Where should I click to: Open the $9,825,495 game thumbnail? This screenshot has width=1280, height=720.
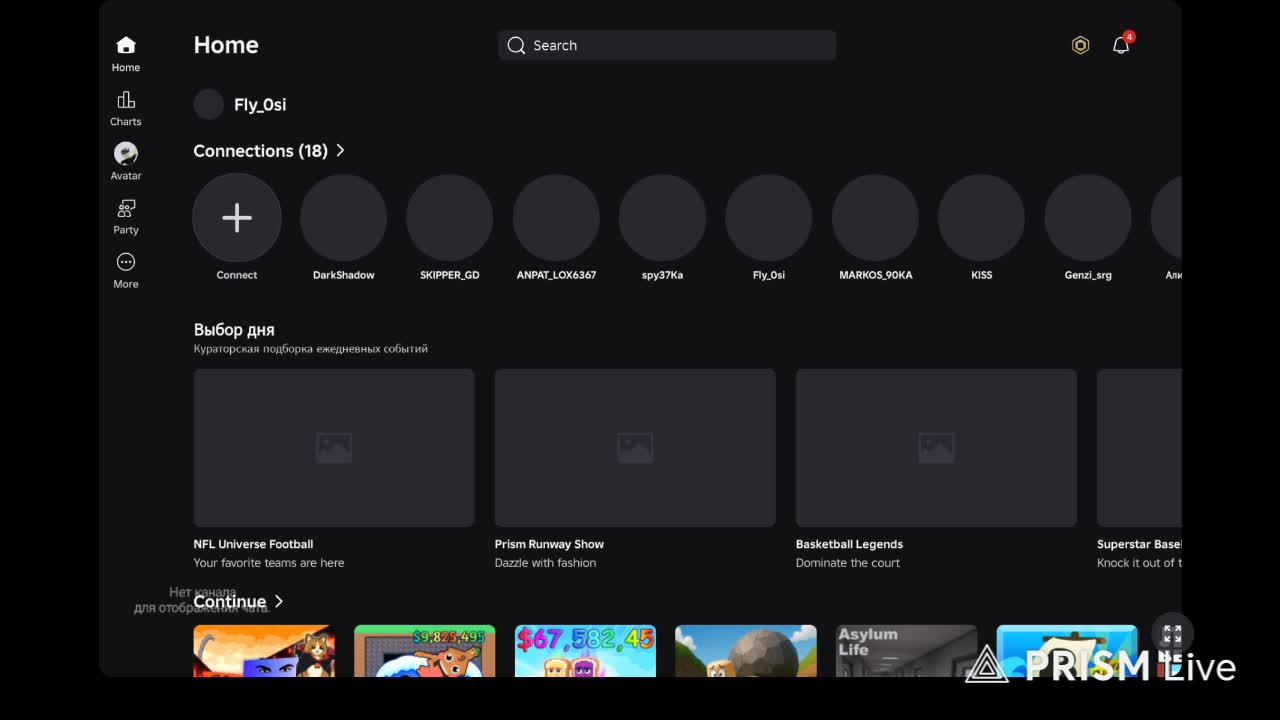point(424,651)
